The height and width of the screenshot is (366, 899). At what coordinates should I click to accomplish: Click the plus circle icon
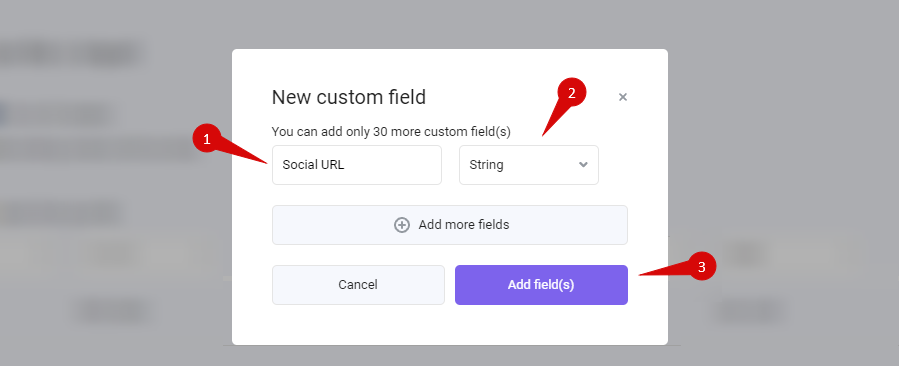click(402, 225)
